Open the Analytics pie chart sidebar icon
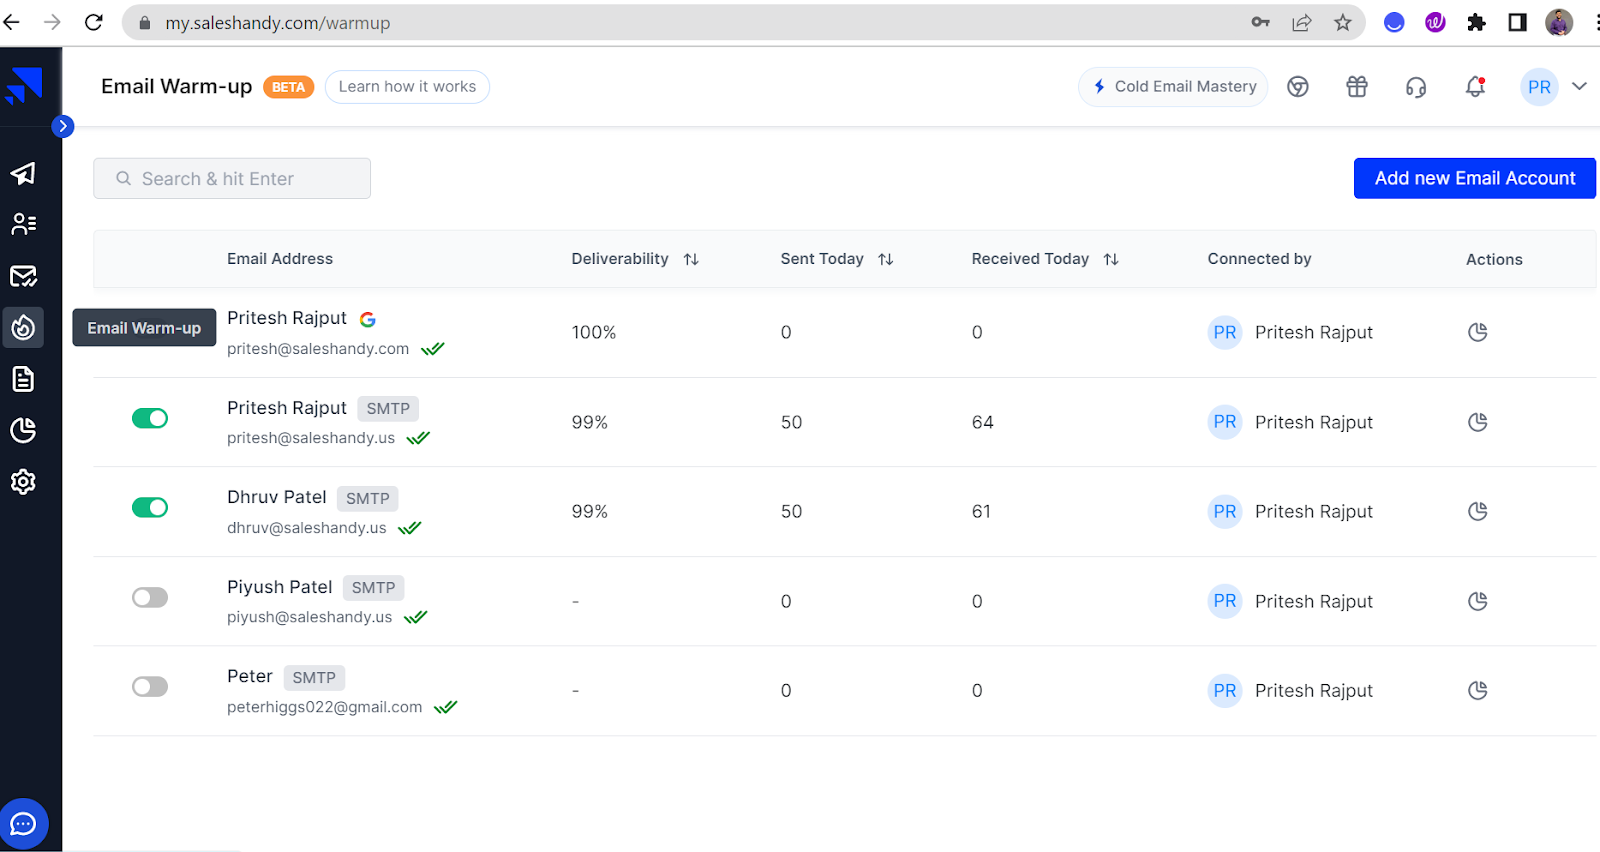This screenshot has height=852, width=1600. coord(23,430)
